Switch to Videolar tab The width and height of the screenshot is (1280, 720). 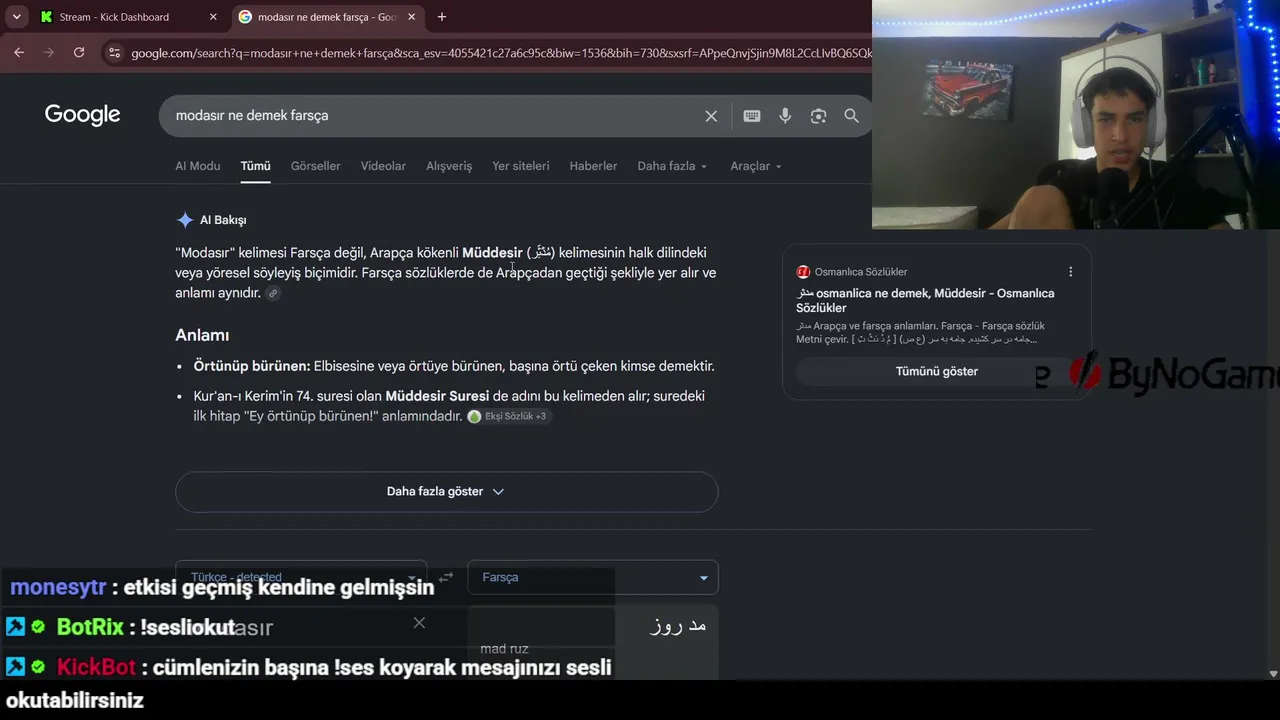tap(383, 166)
